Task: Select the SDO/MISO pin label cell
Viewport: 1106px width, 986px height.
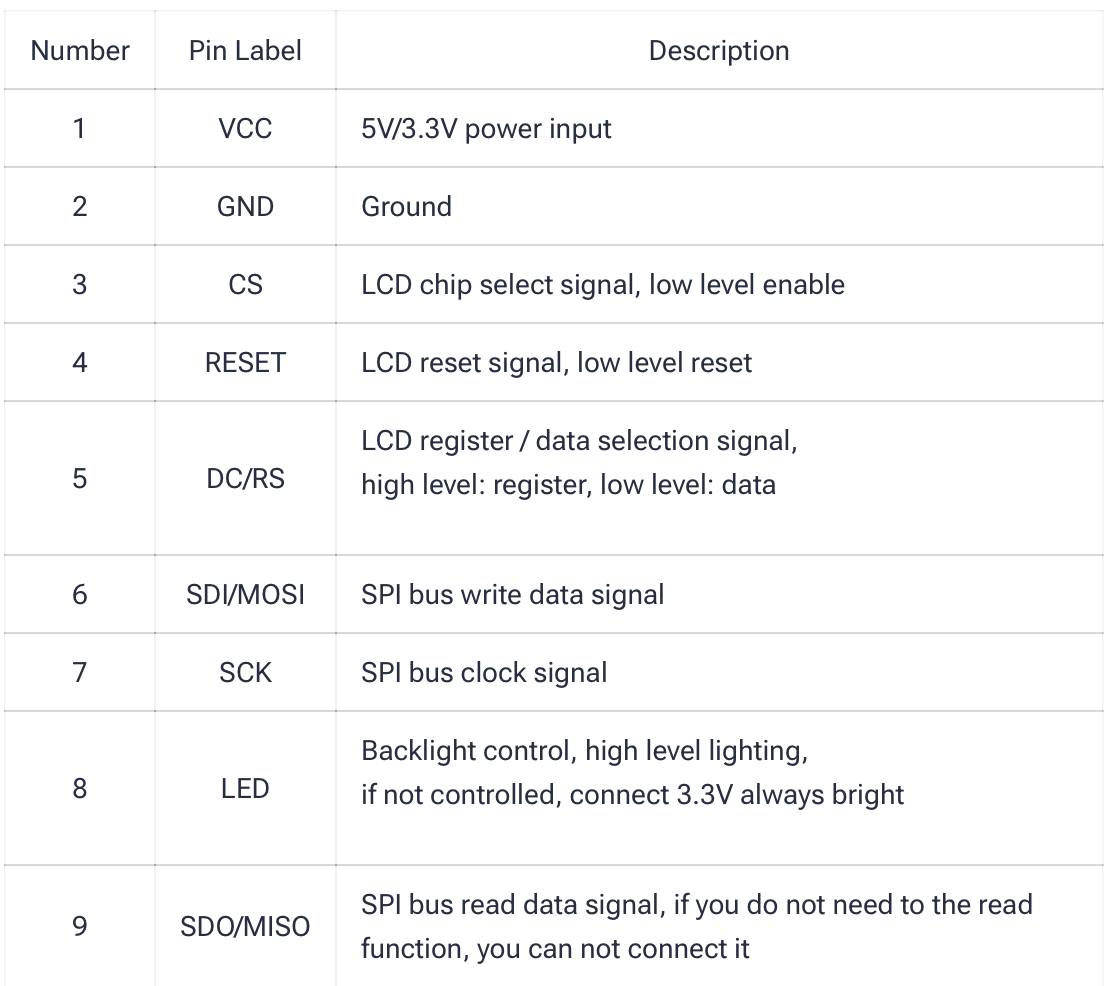Action: pyautogui.click(x=245, y=928)
